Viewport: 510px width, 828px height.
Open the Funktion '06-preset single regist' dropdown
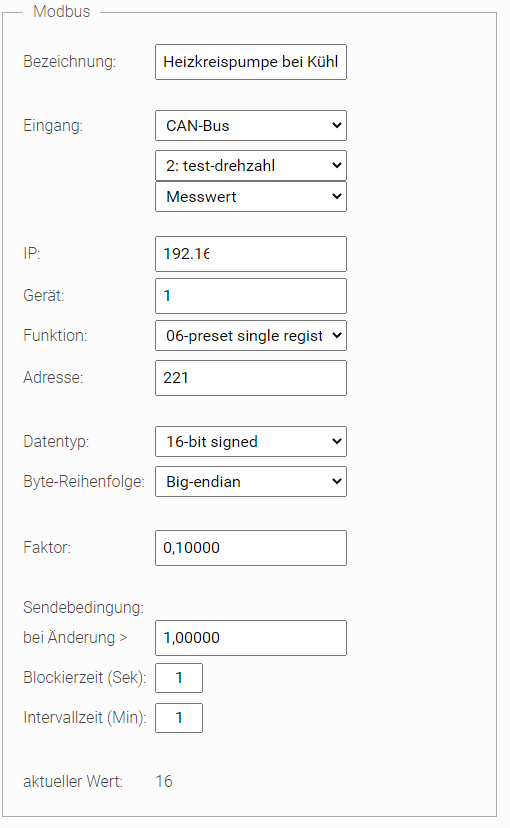click(251, 336)
